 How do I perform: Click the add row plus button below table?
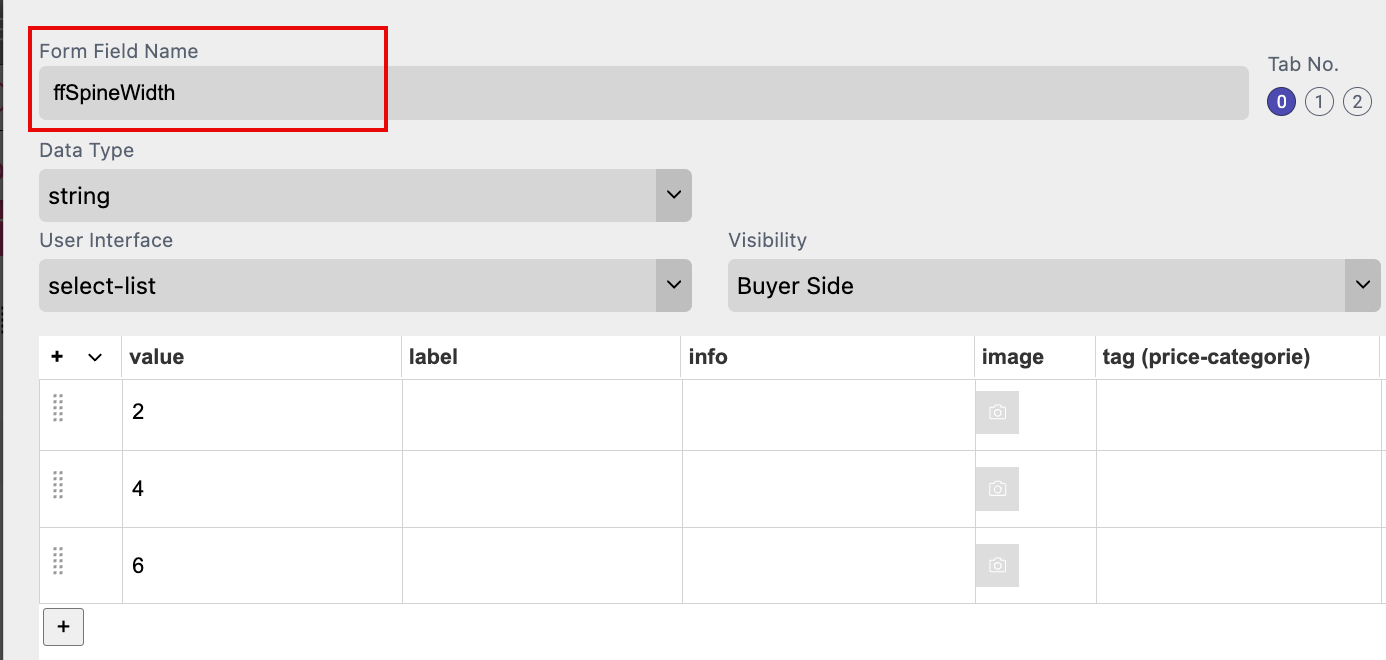63,627
